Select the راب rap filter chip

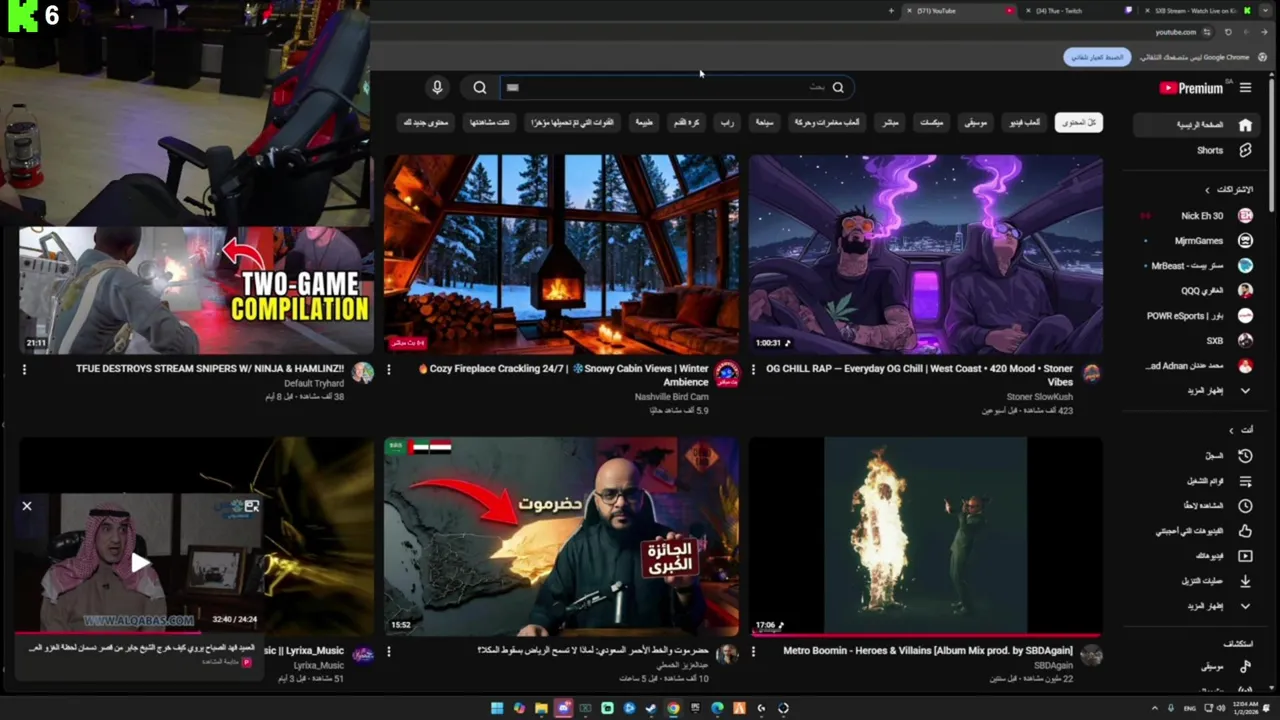click(727, 122)
